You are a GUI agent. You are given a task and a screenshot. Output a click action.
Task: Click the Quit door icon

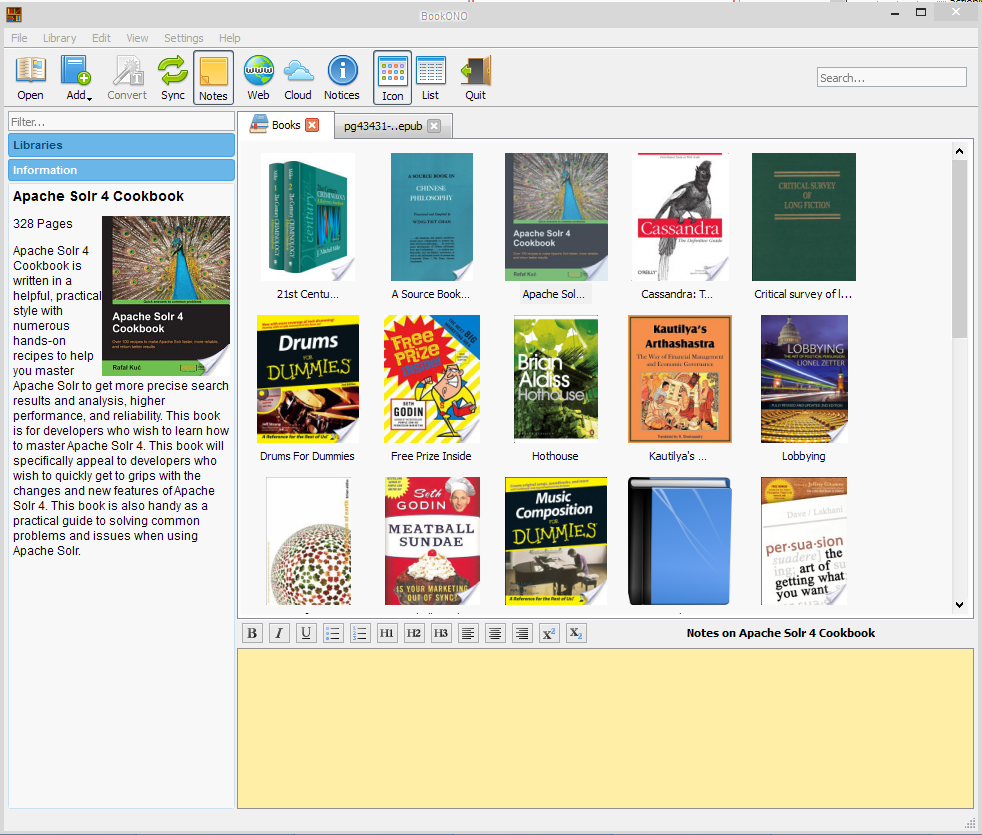pyautogui.click(x=475, y=78)
